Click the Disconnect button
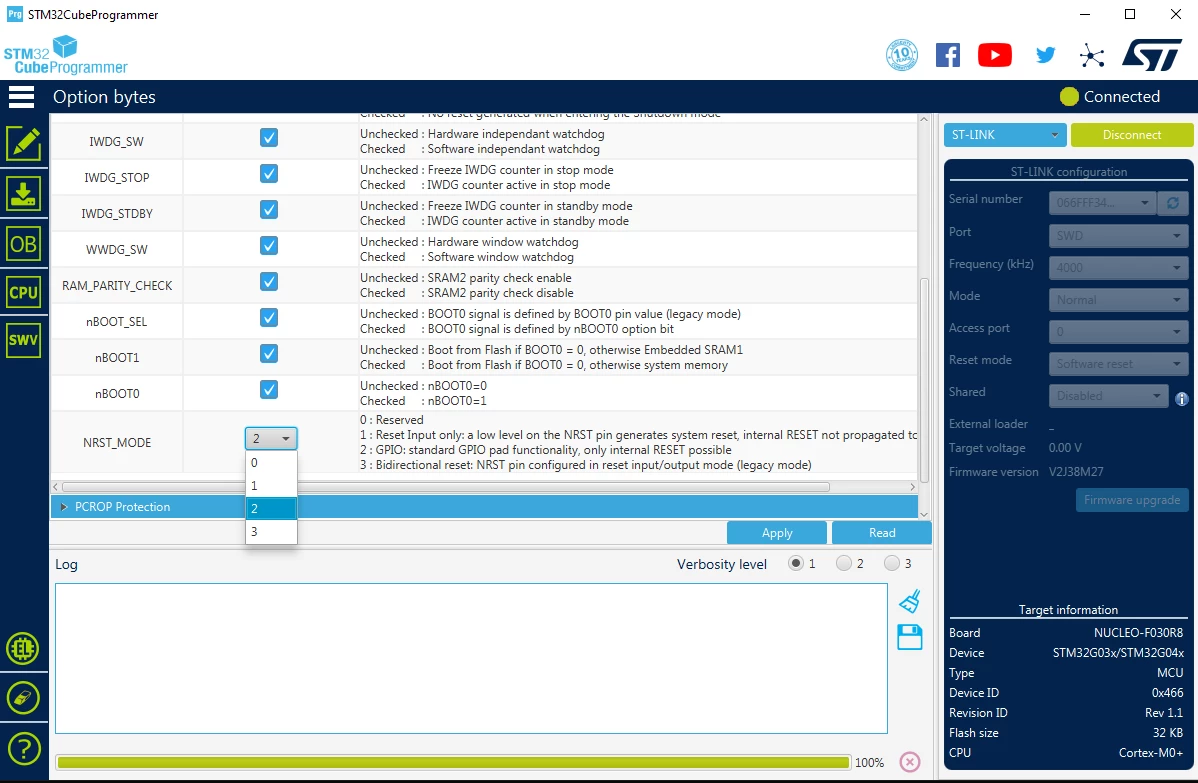 [x=1132, y=134]
